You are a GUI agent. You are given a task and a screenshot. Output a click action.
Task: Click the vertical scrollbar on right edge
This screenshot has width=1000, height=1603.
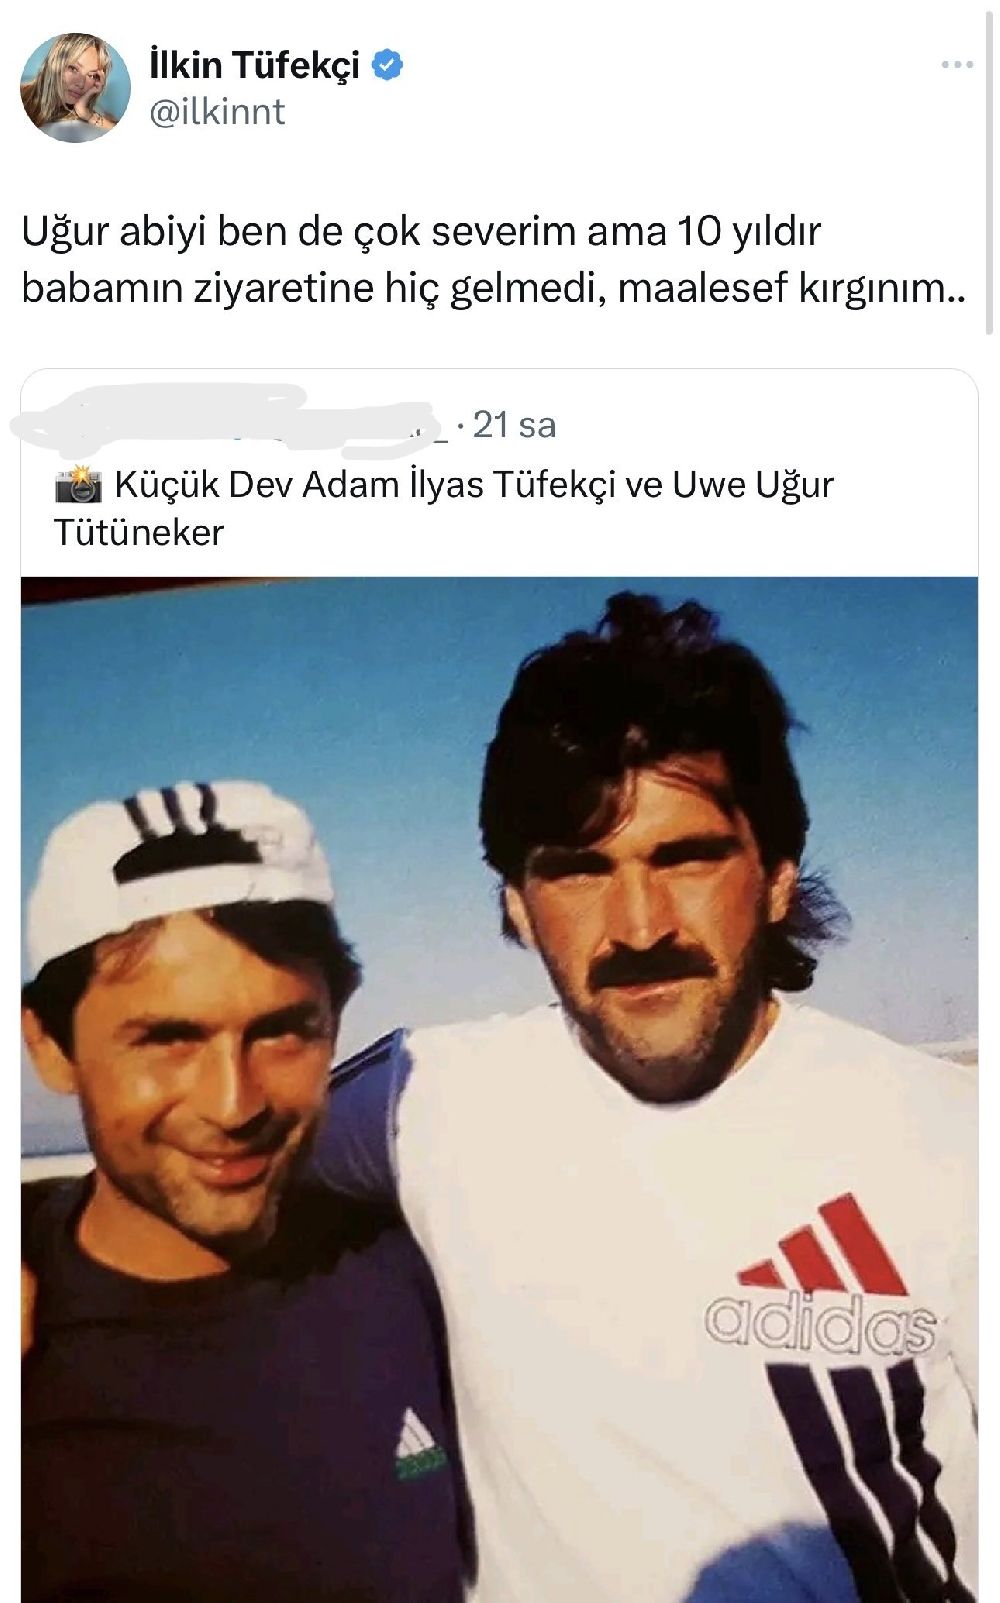pyautogui.click(x=990, y=170)
